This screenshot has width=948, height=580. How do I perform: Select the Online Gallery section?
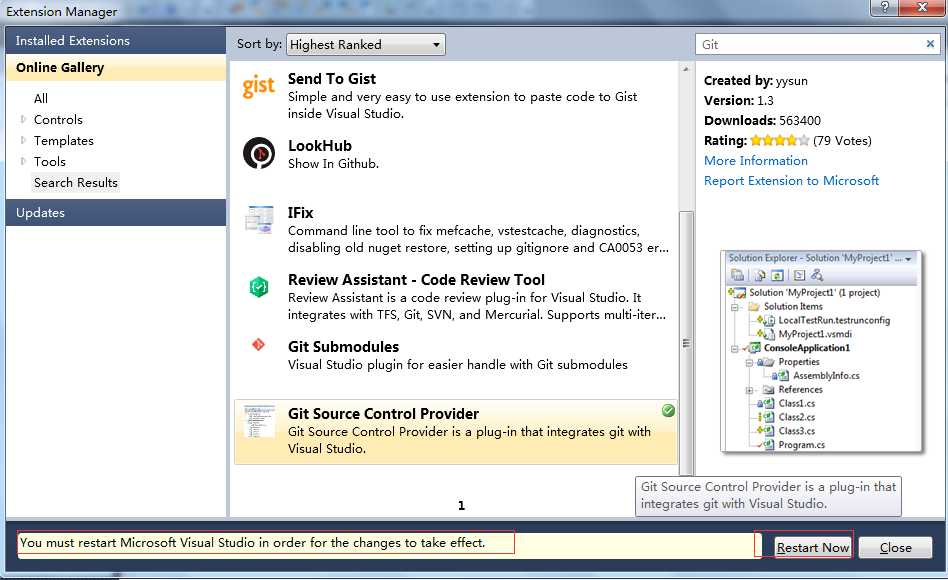tap(115, 67)
